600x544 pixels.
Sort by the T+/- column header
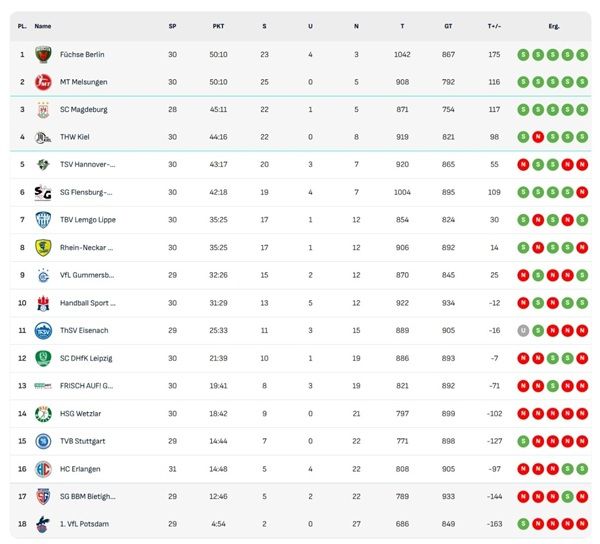coord(494,26)
